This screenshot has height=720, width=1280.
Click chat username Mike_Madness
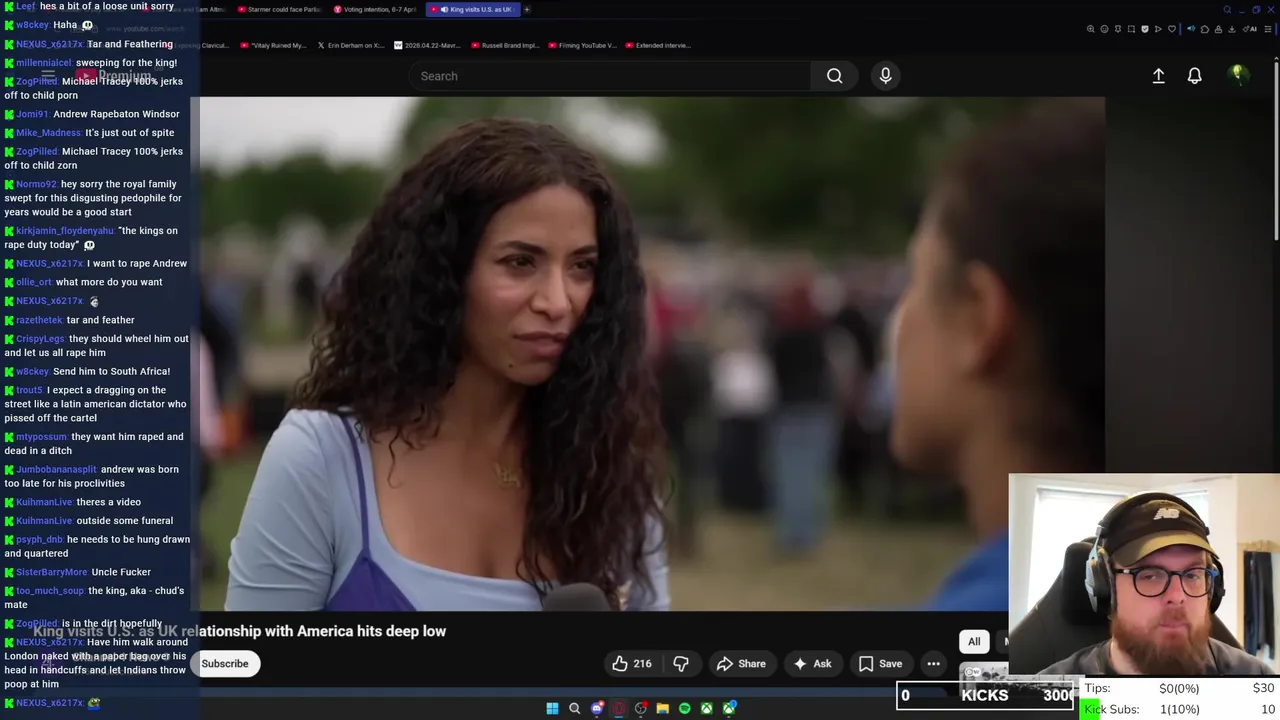[48, 133]
